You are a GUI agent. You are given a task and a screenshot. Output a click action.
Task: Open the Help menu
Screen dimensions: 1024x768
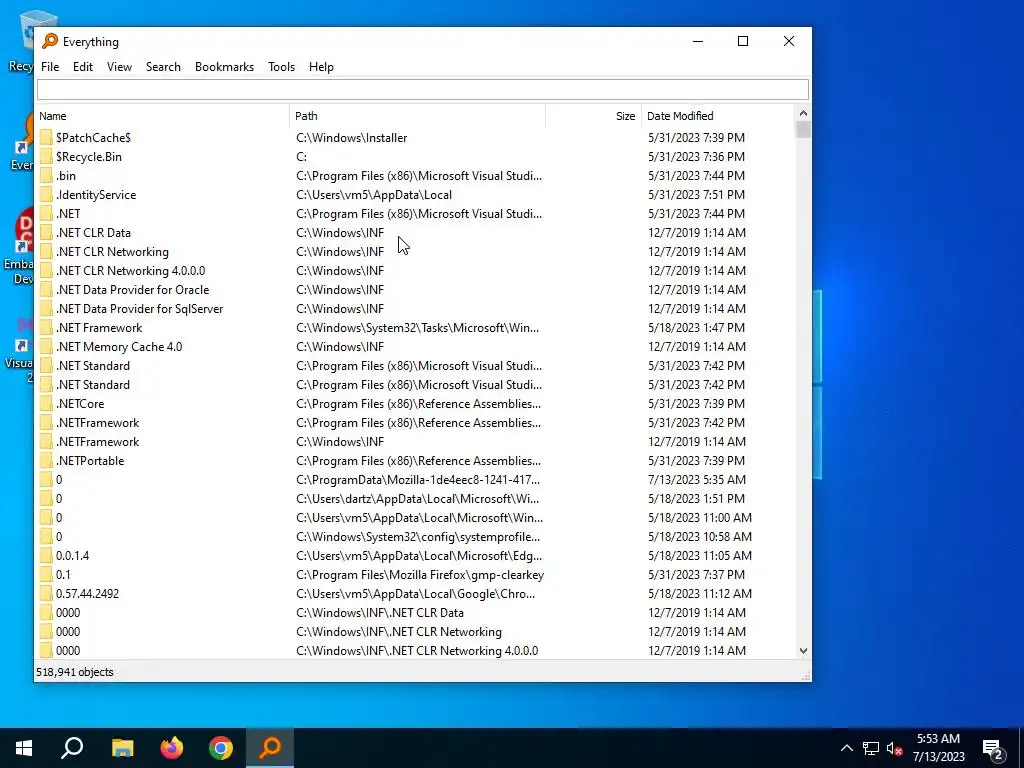(x=321, y=67)
